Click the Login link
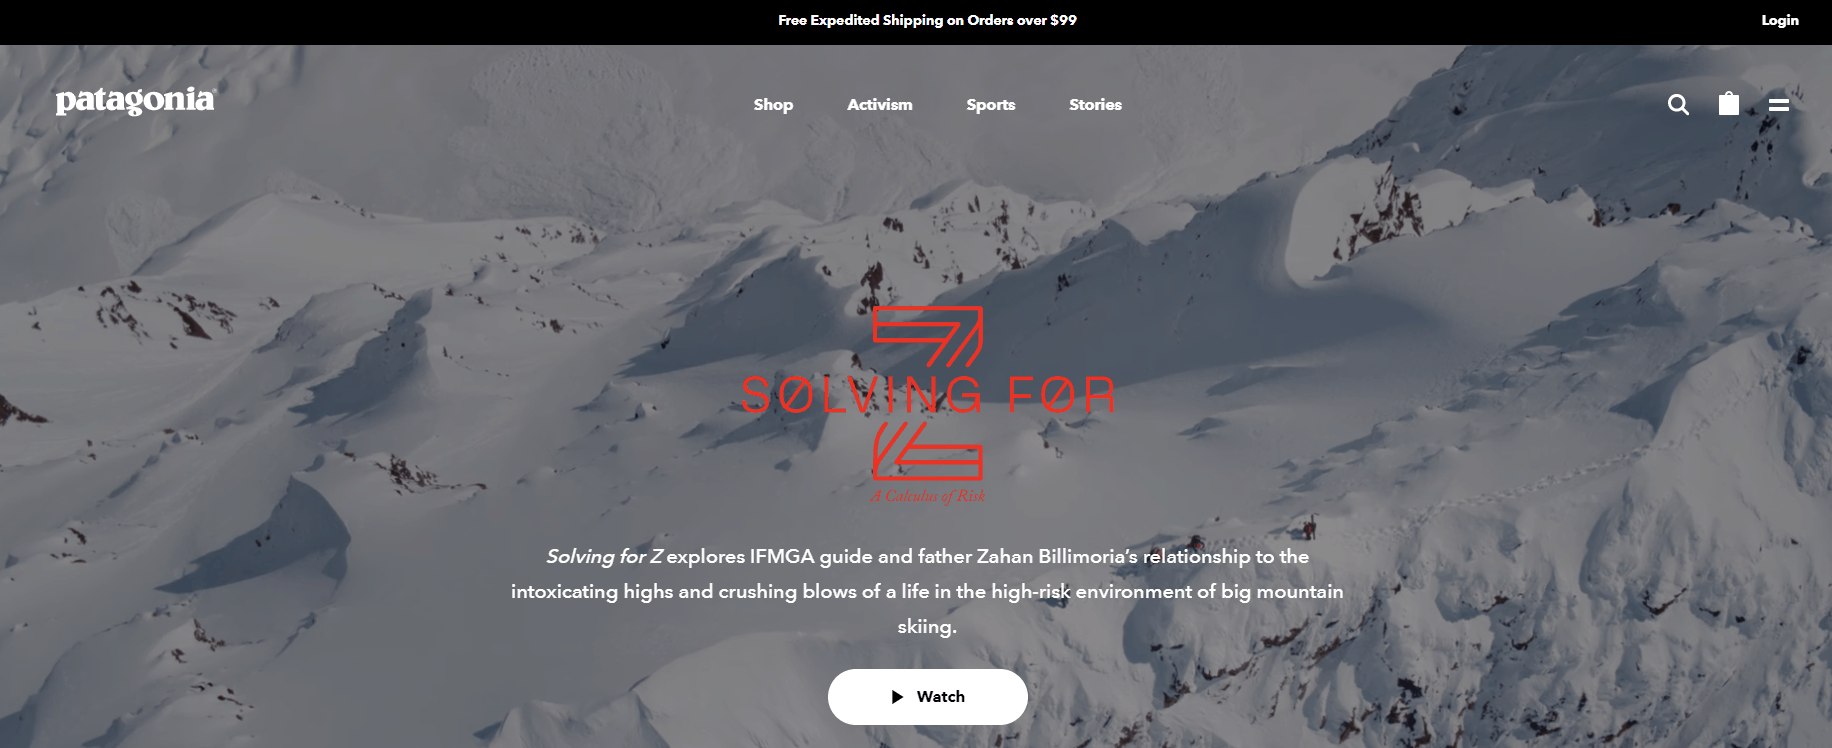The image size is (1832, 748). (x=1780, y=20)
